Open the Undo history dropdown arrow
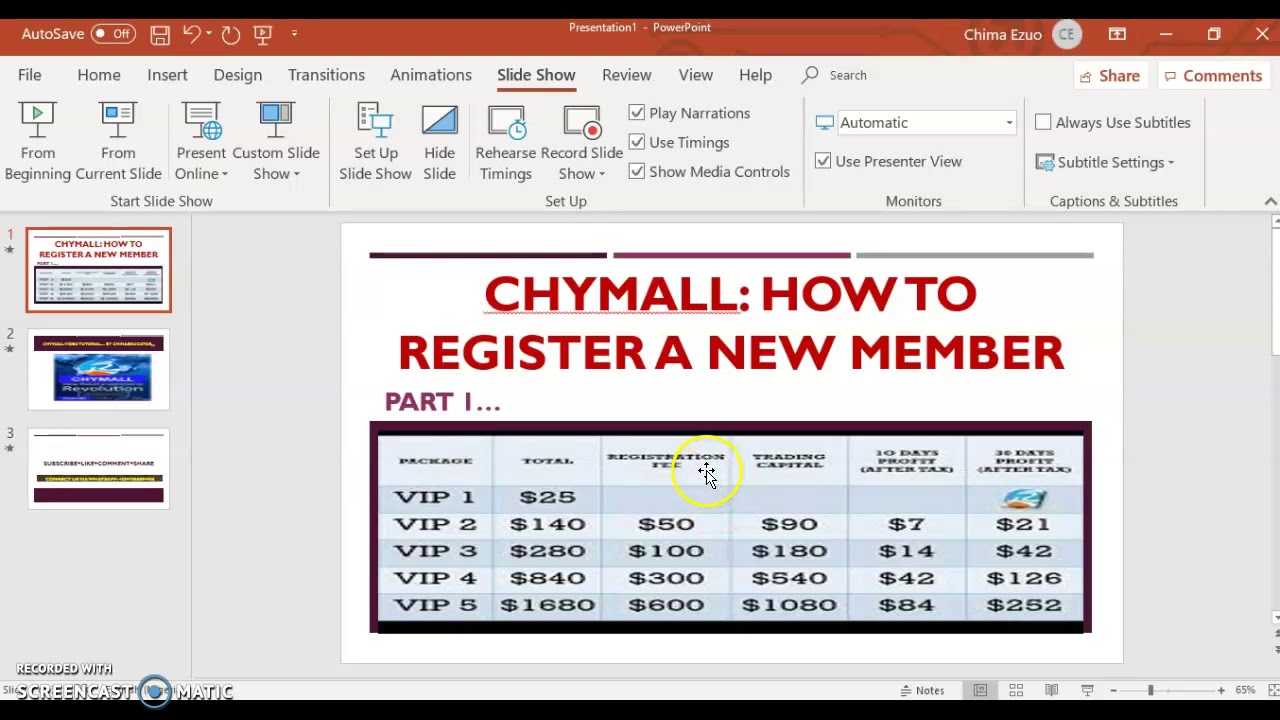The image size is (1280, 720). tap(208, 34)
